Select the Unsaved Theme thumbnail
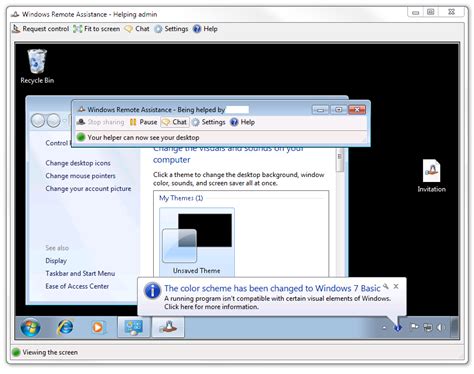474x374 pixels. point(197,242)
